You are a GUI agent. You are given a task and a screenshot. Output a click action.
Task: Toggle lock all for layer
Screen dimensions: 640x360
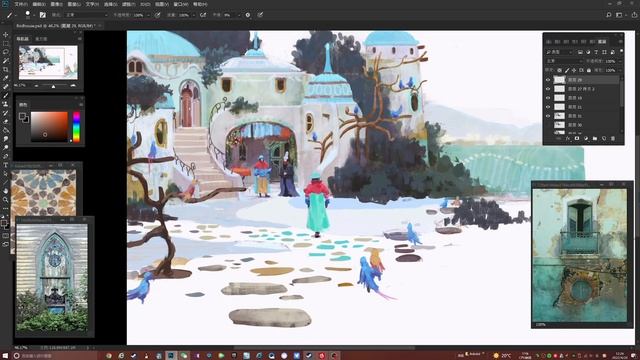589,71
